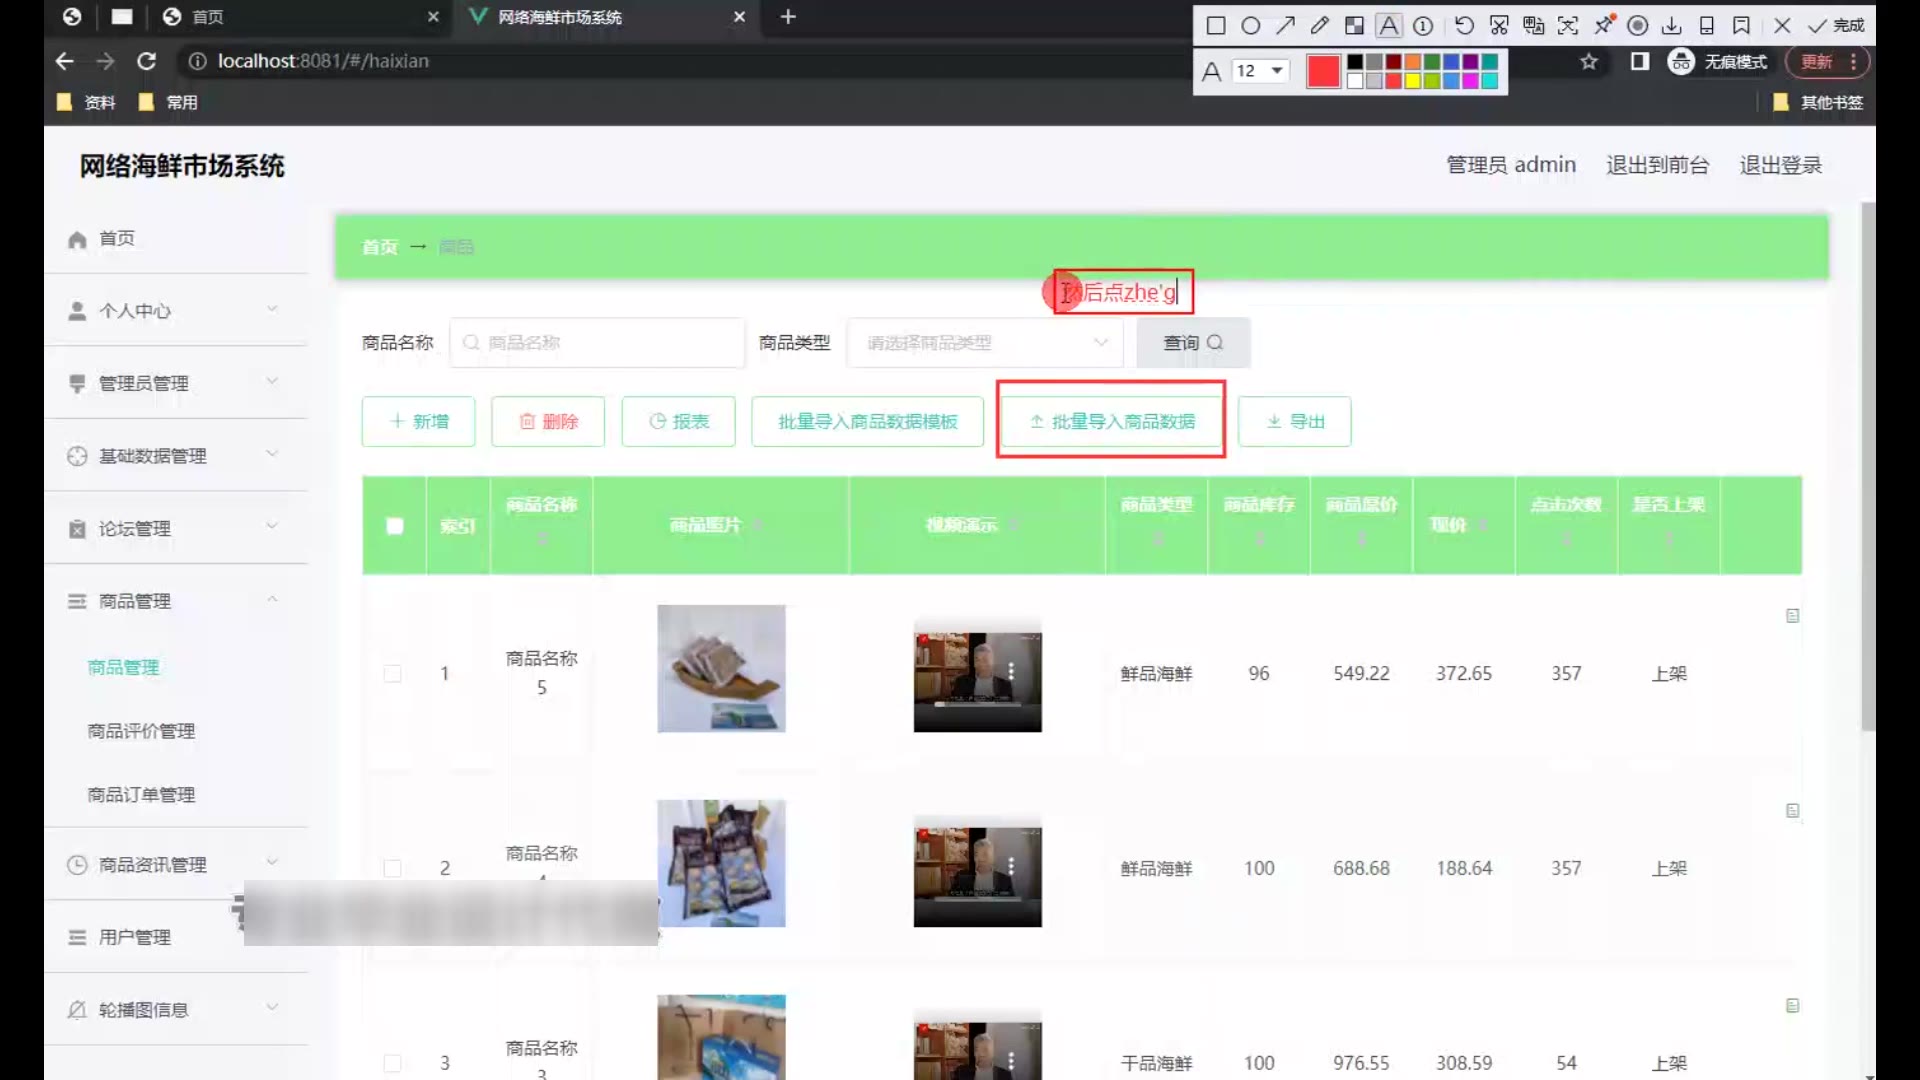The image size is (1920, 1080).
Task: Click the undo annotation icon
Action: click(1464, 26)
